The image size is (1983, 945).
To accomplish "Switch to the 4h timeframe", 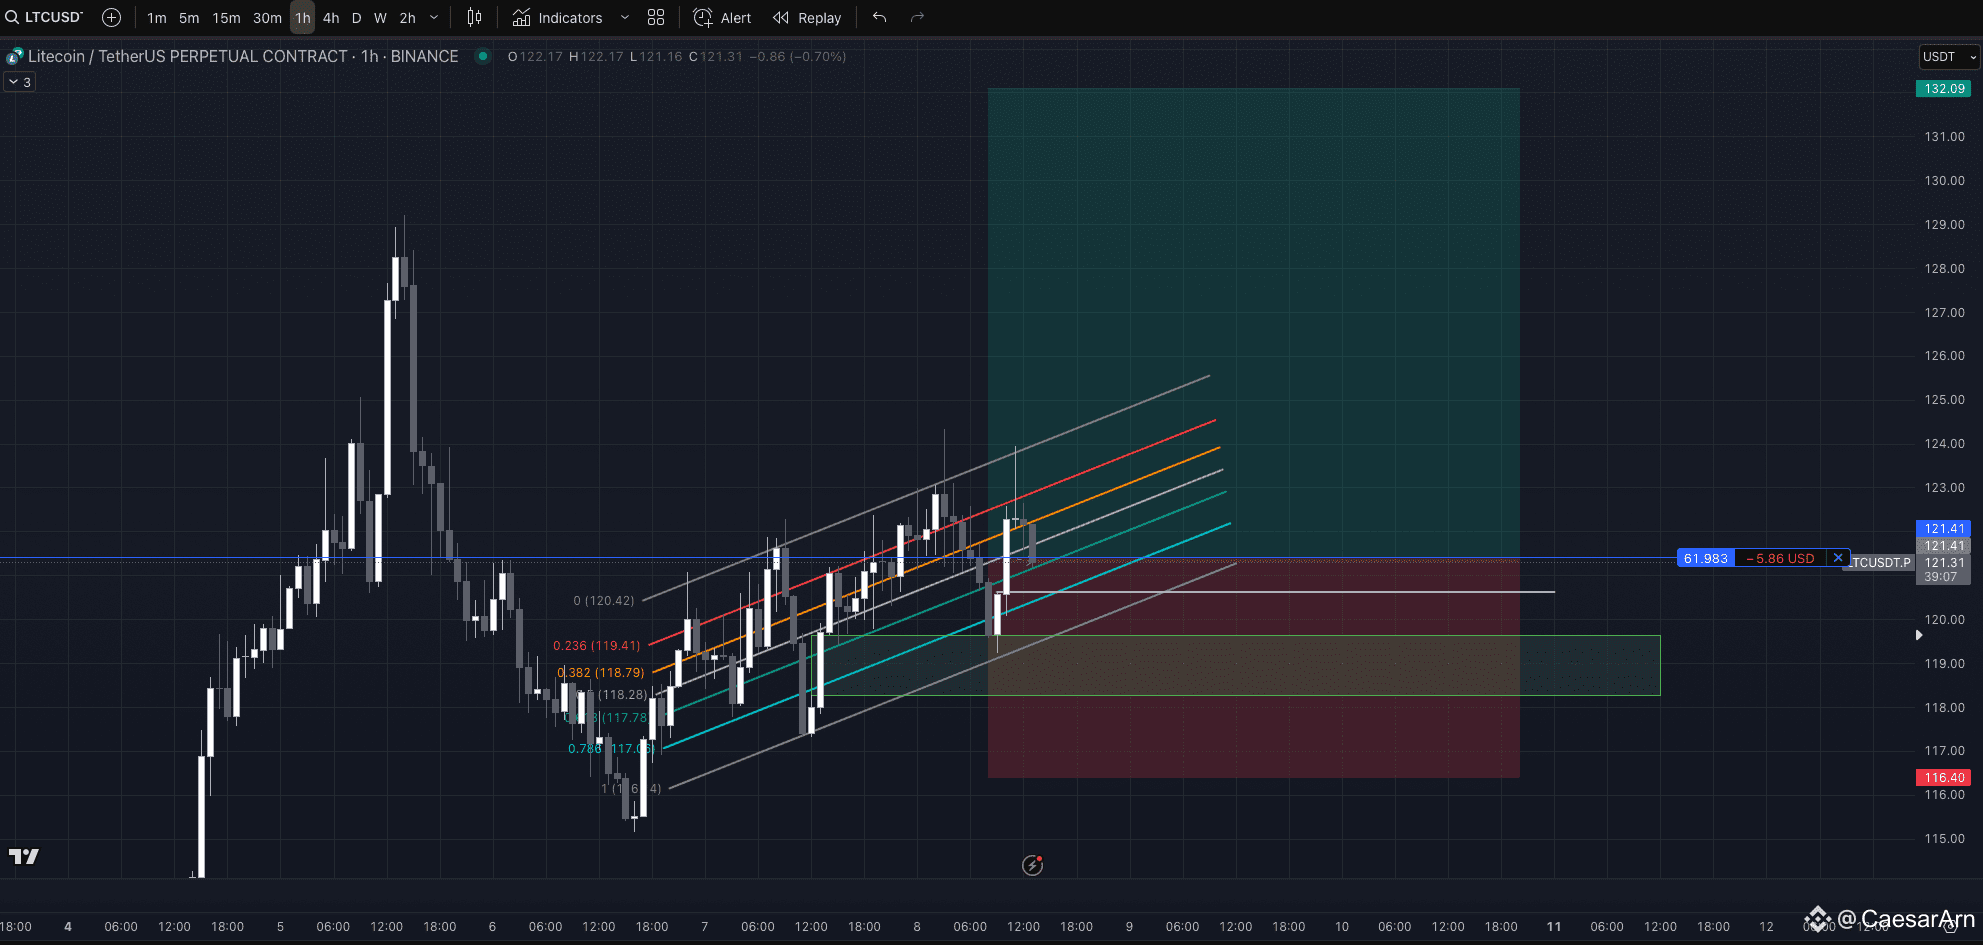I will (331, 18).
